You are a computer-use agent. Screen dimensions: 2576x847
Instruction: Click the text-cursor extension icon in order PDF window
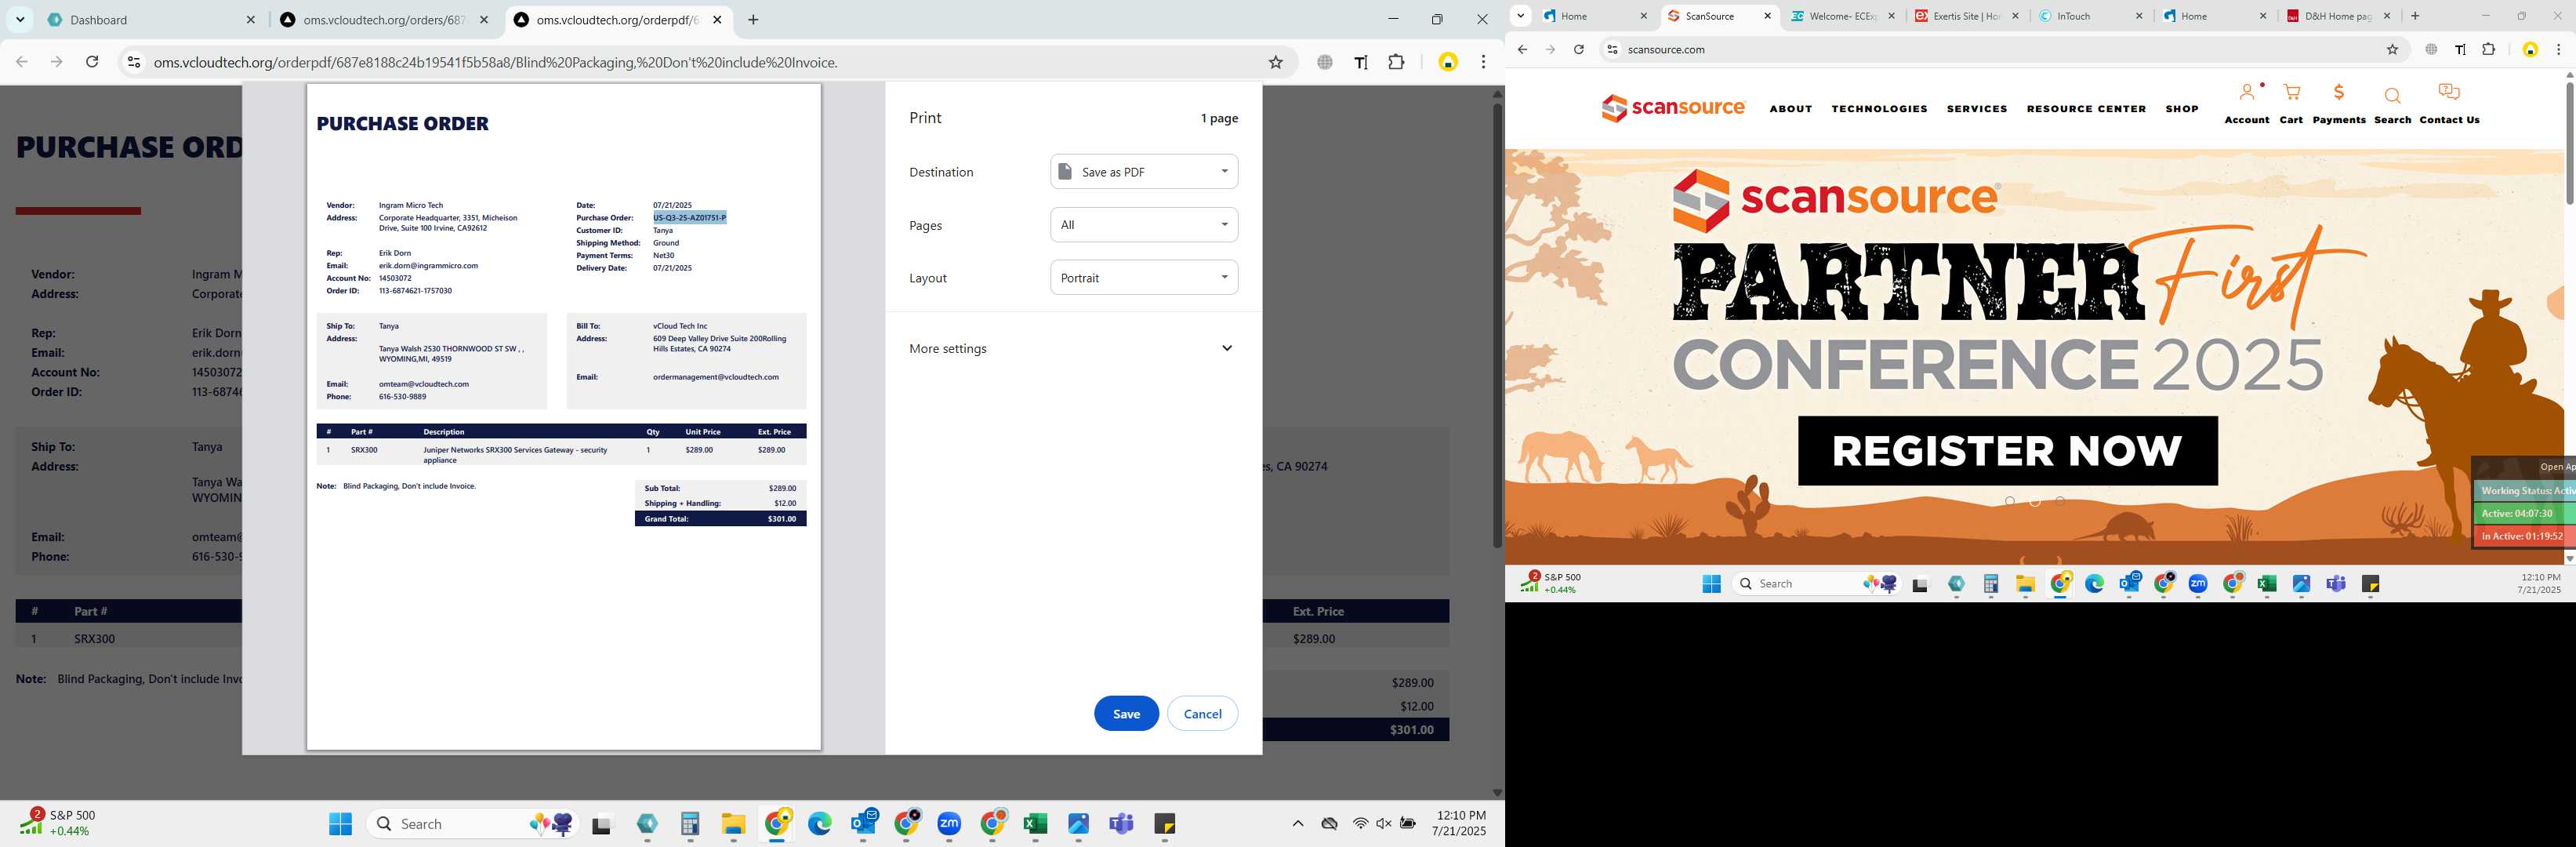tap(1361, 62)
